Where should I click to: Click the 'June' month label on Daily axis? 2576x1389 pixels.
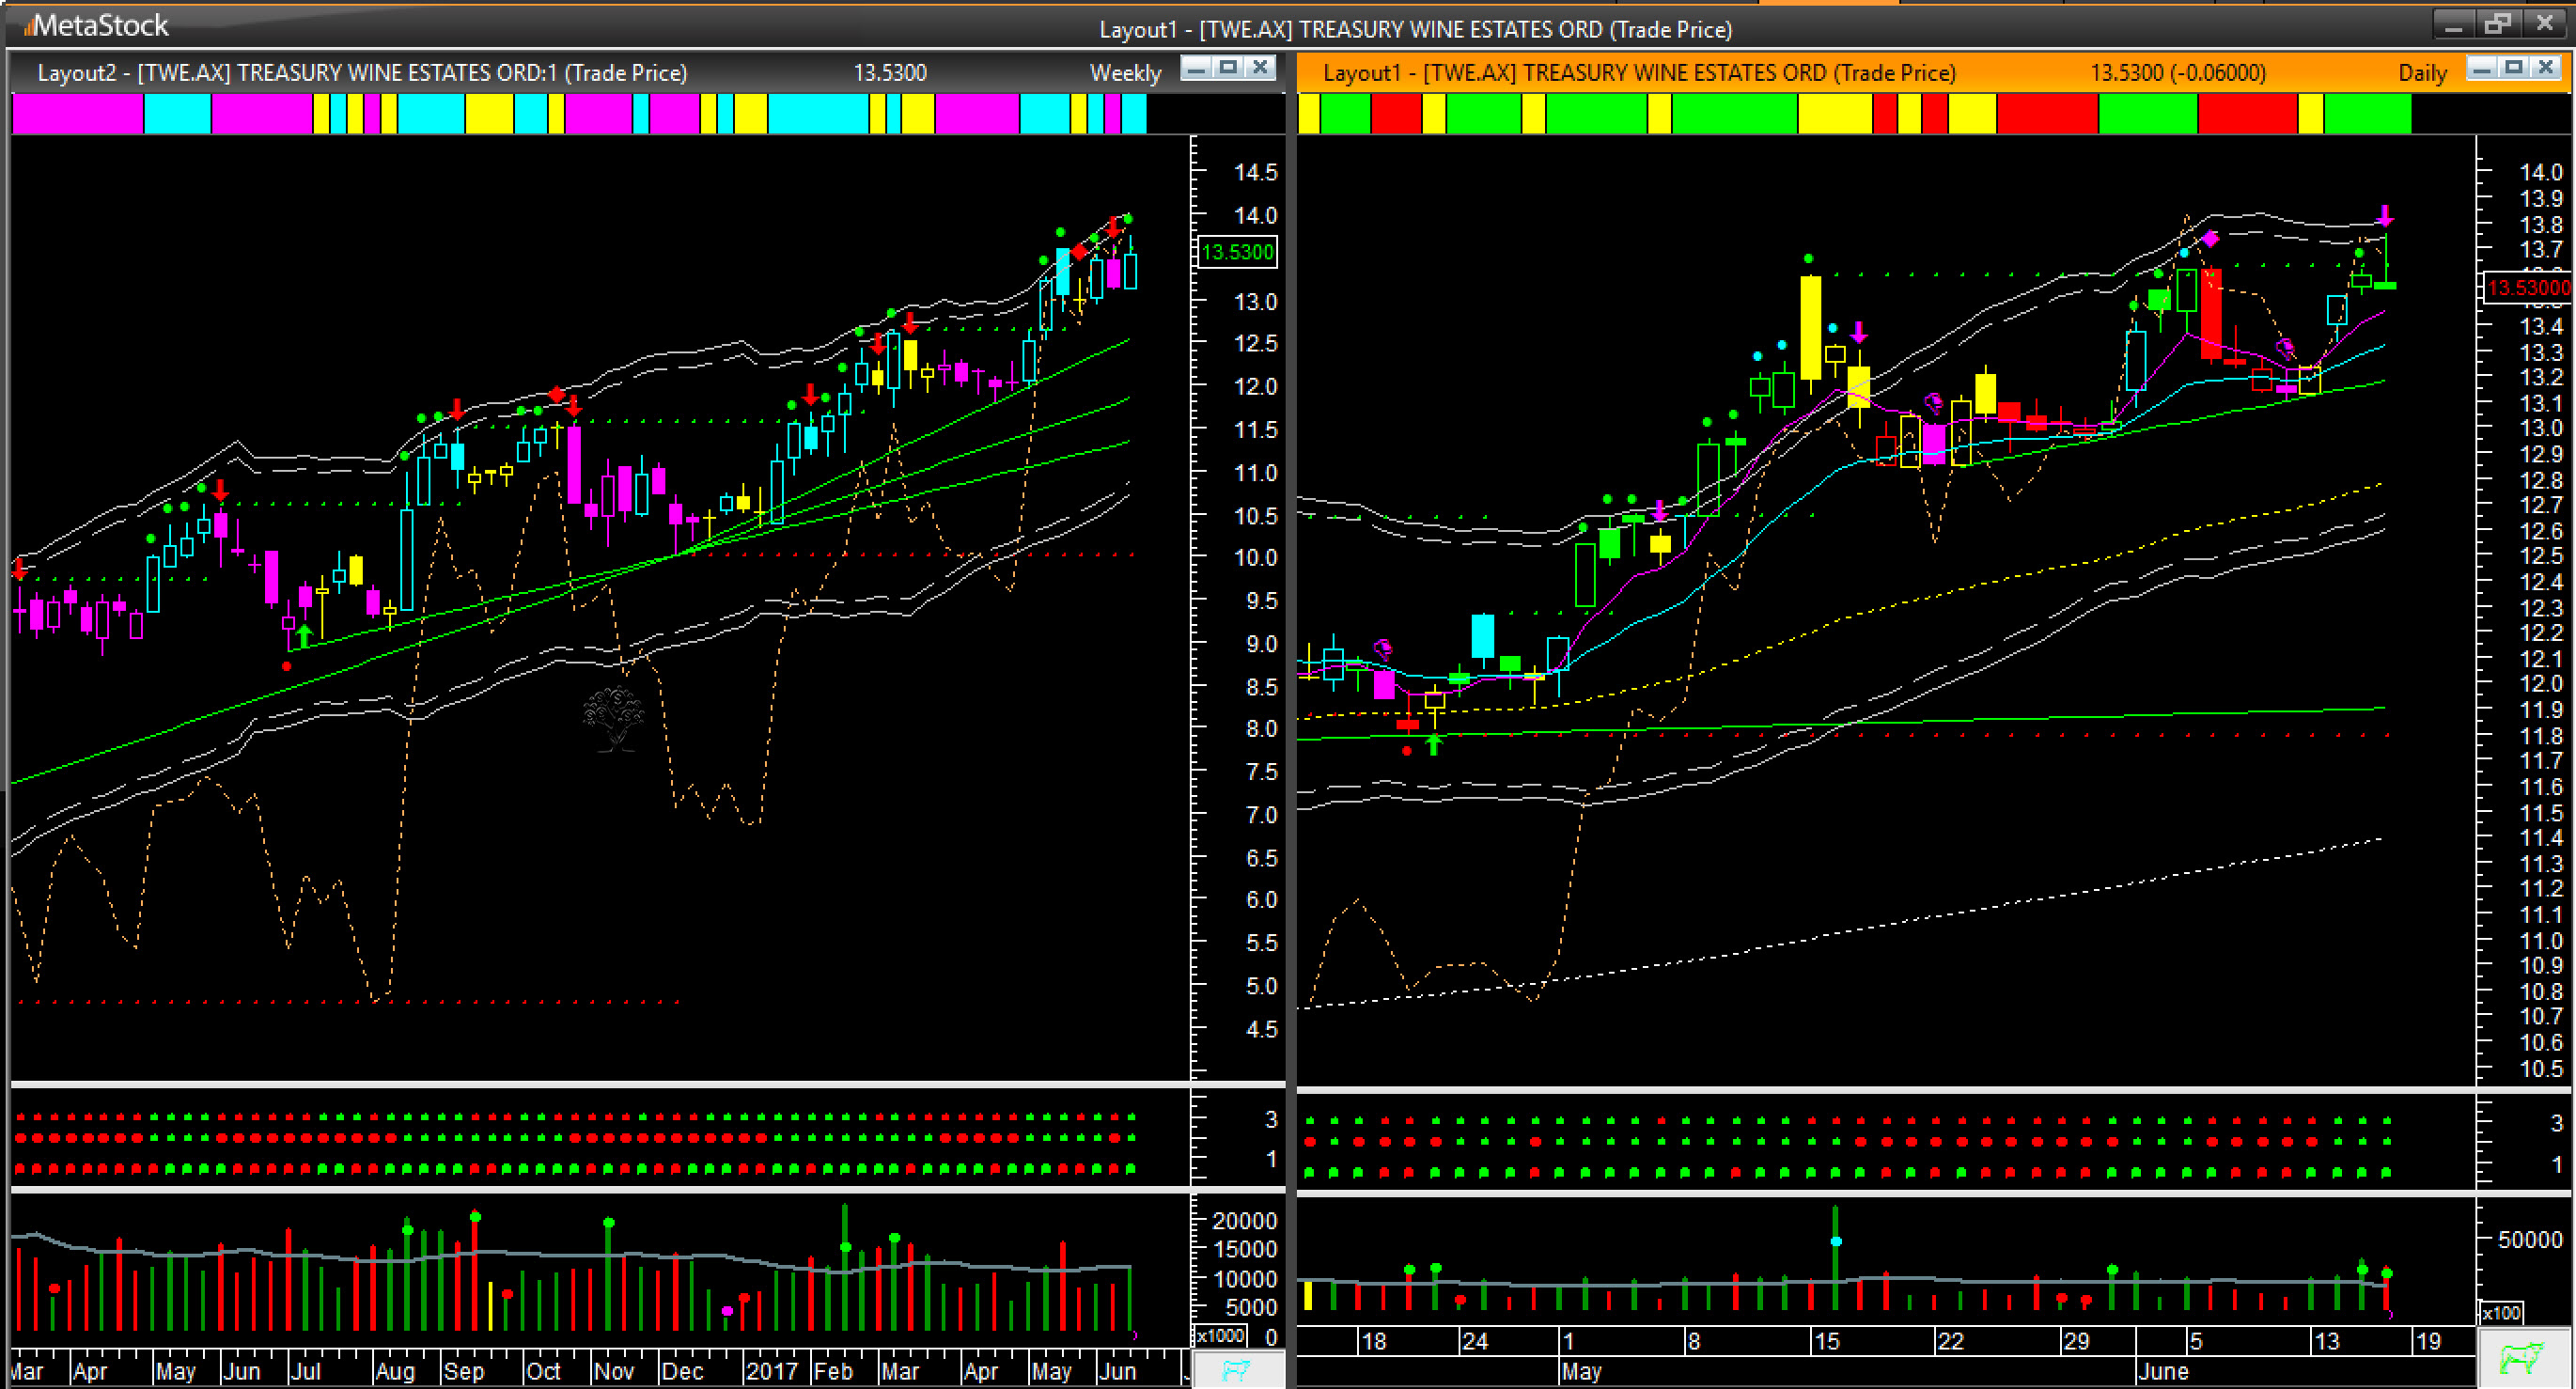point(2162,1371)
